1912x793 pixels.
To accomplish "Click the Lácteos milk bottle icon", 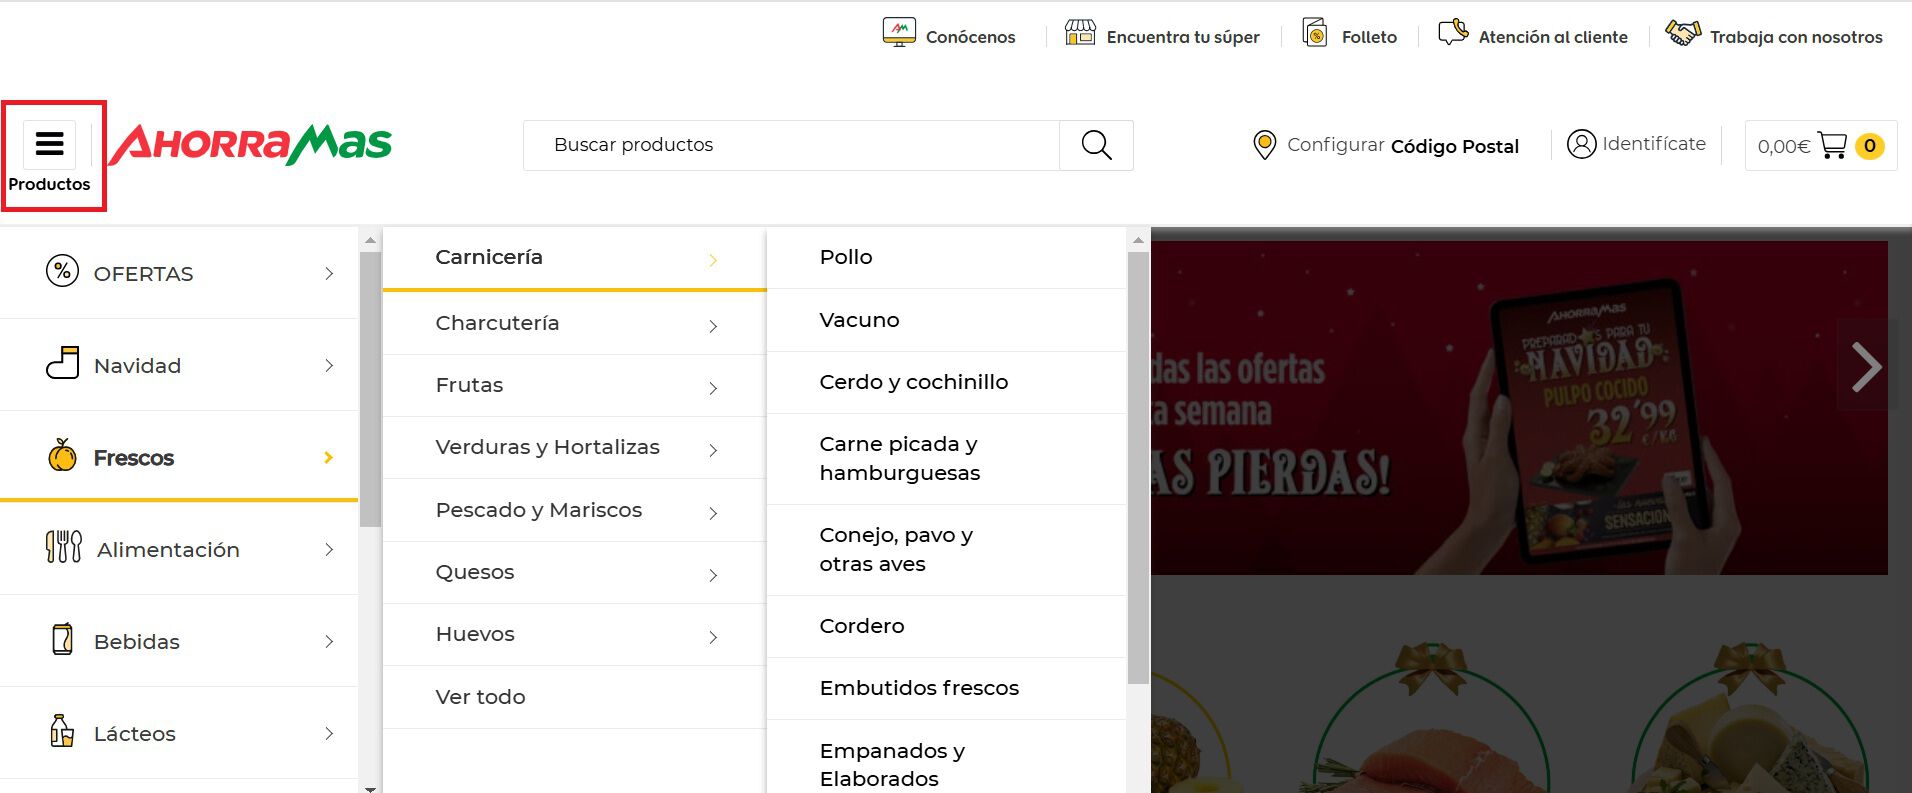I will point(62,731).
